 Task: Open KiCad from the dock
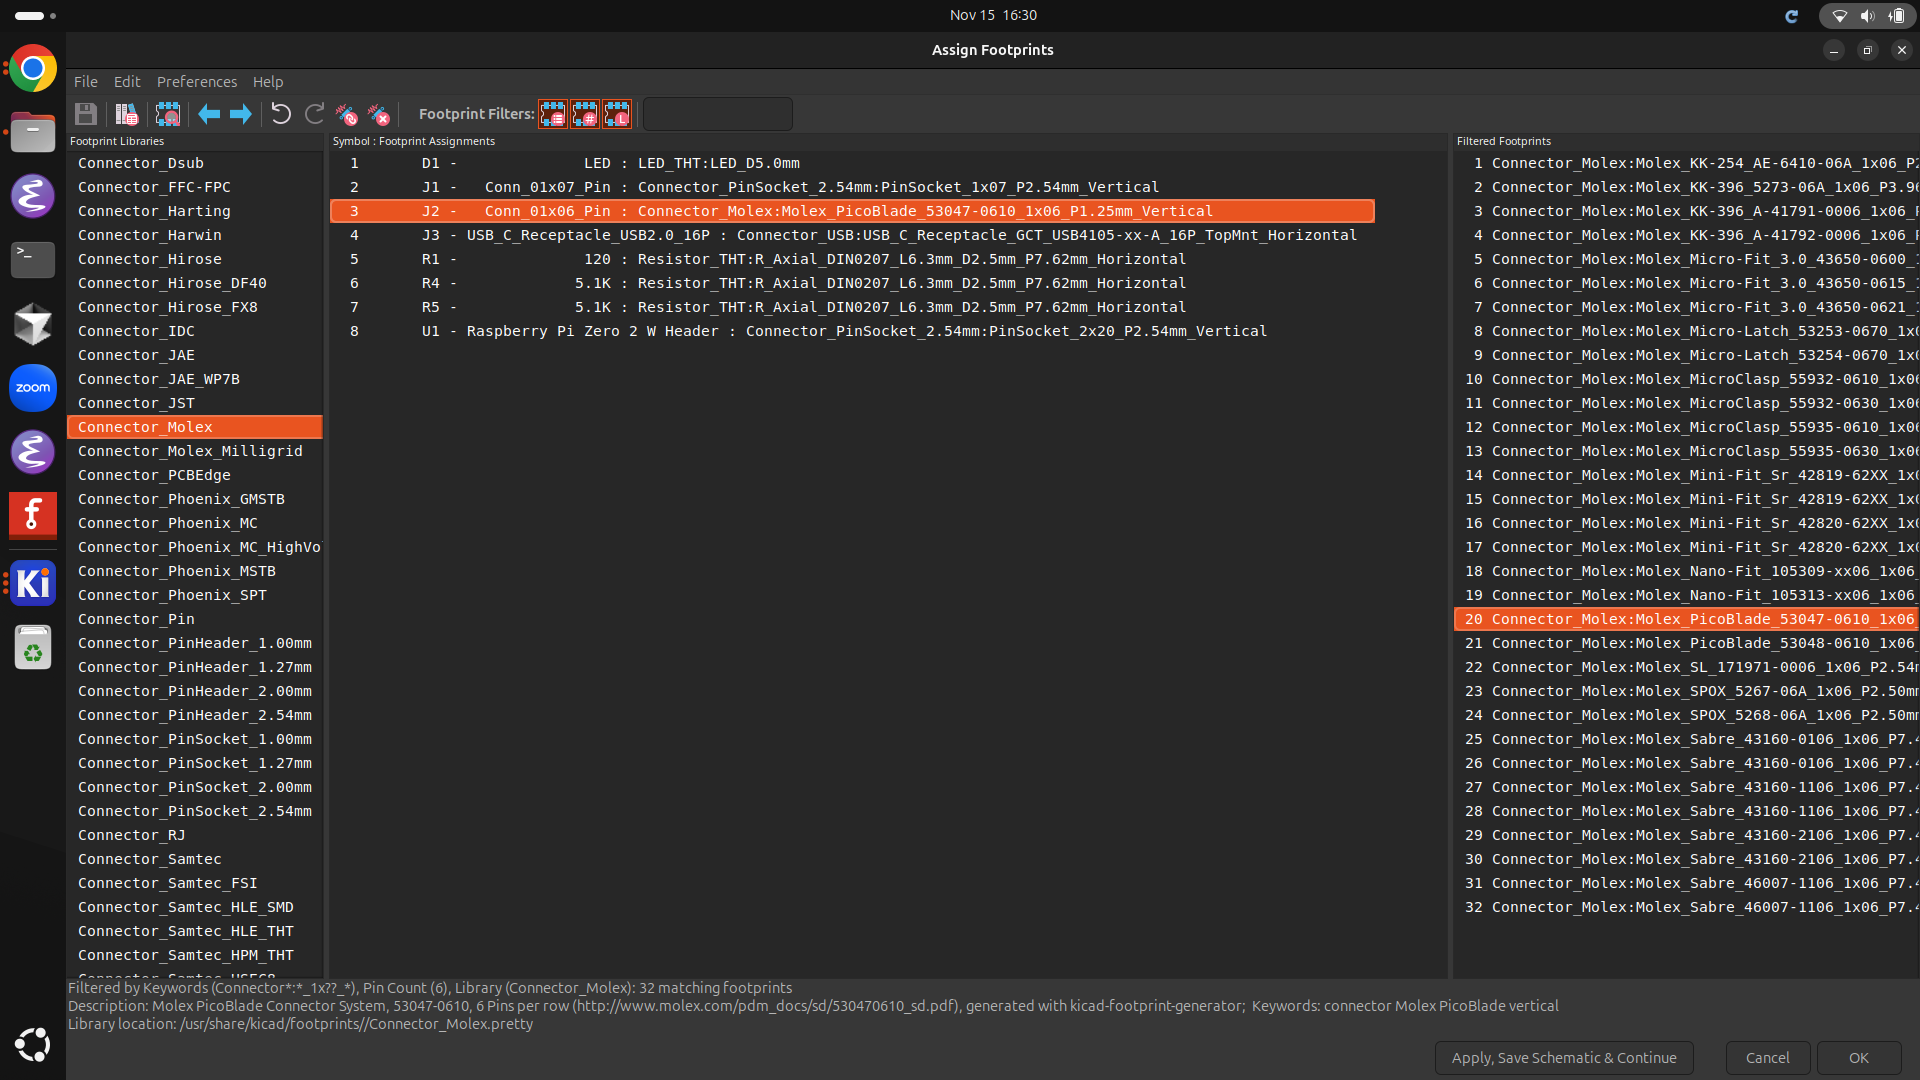click(x=33, y=582)
